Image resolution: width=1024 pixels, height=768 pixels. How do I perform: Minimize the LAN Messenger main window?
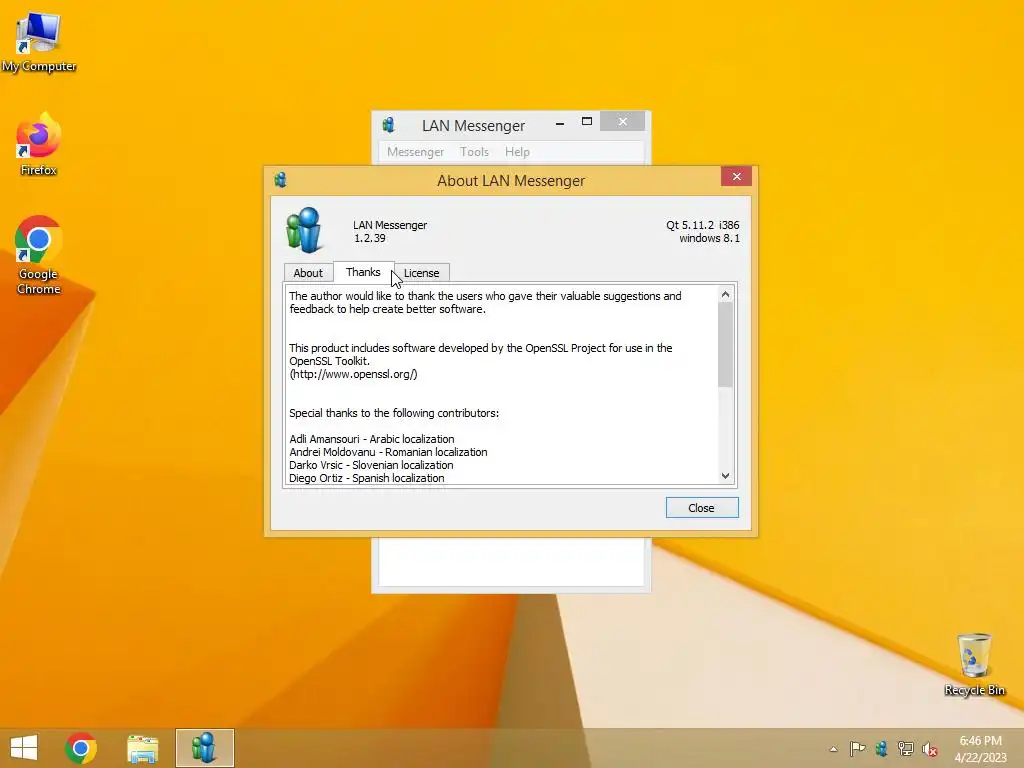point(560,123)
